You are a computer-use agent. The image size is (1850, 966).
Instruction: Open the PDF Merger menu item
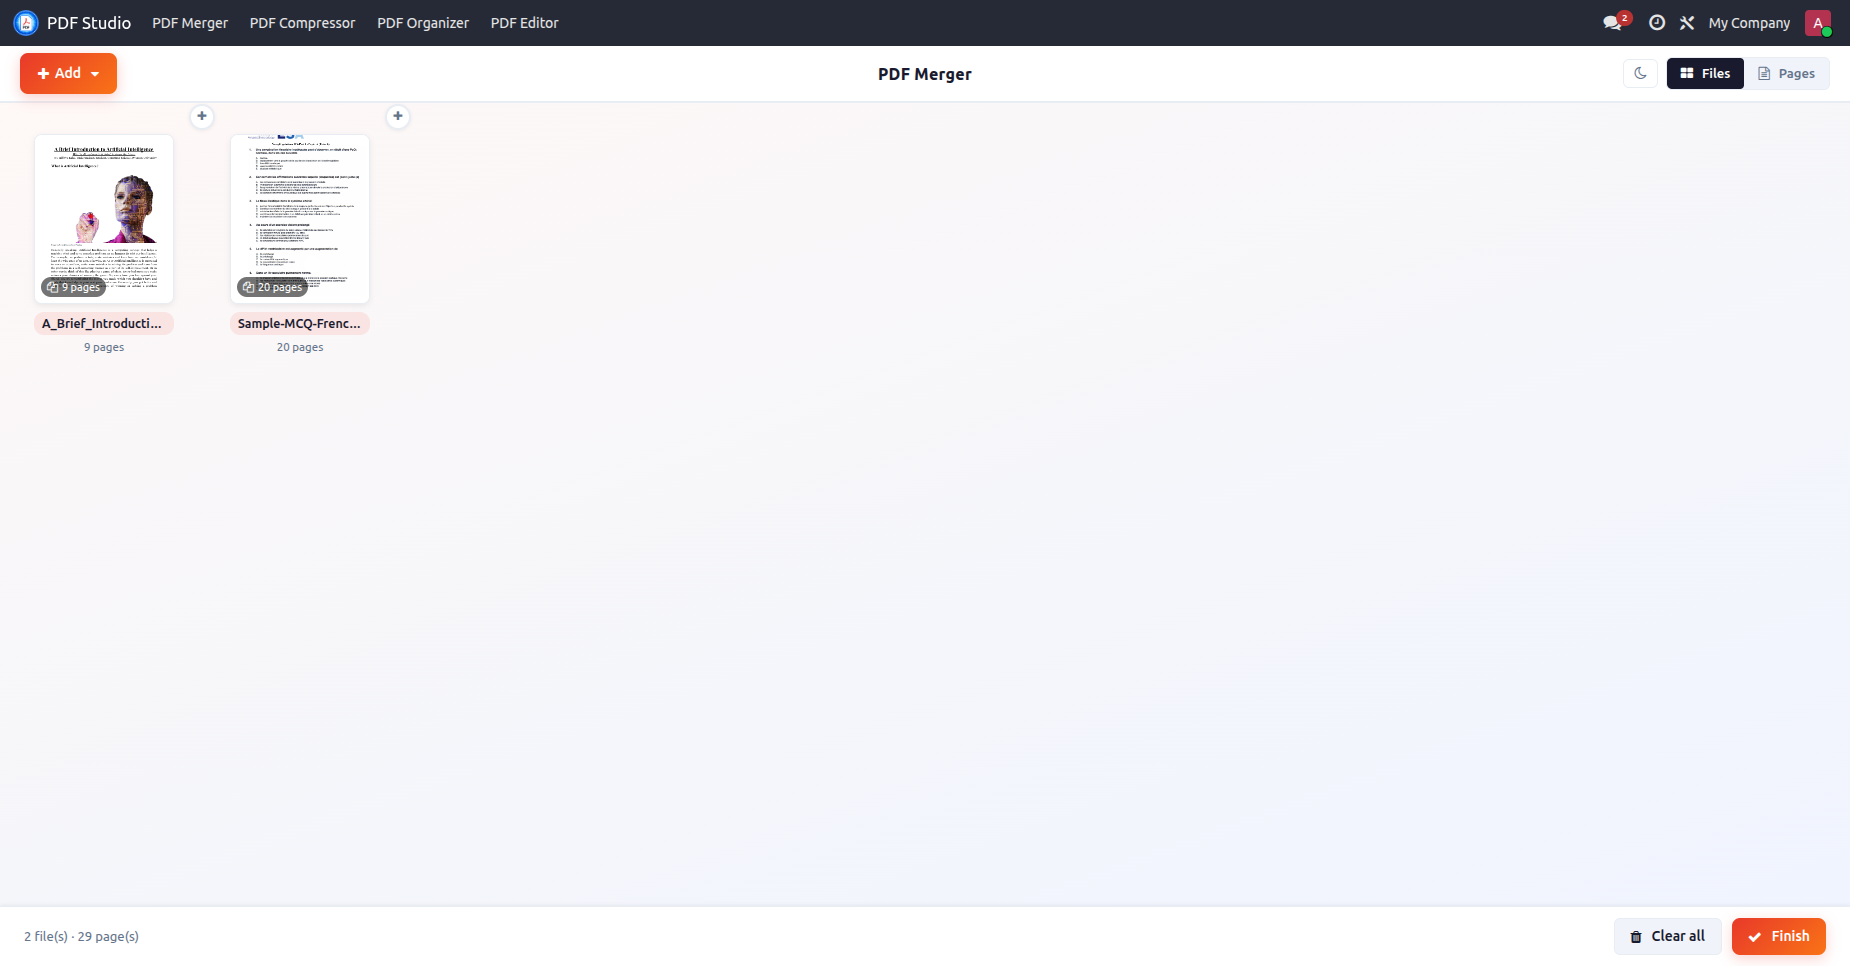[190, 23]
